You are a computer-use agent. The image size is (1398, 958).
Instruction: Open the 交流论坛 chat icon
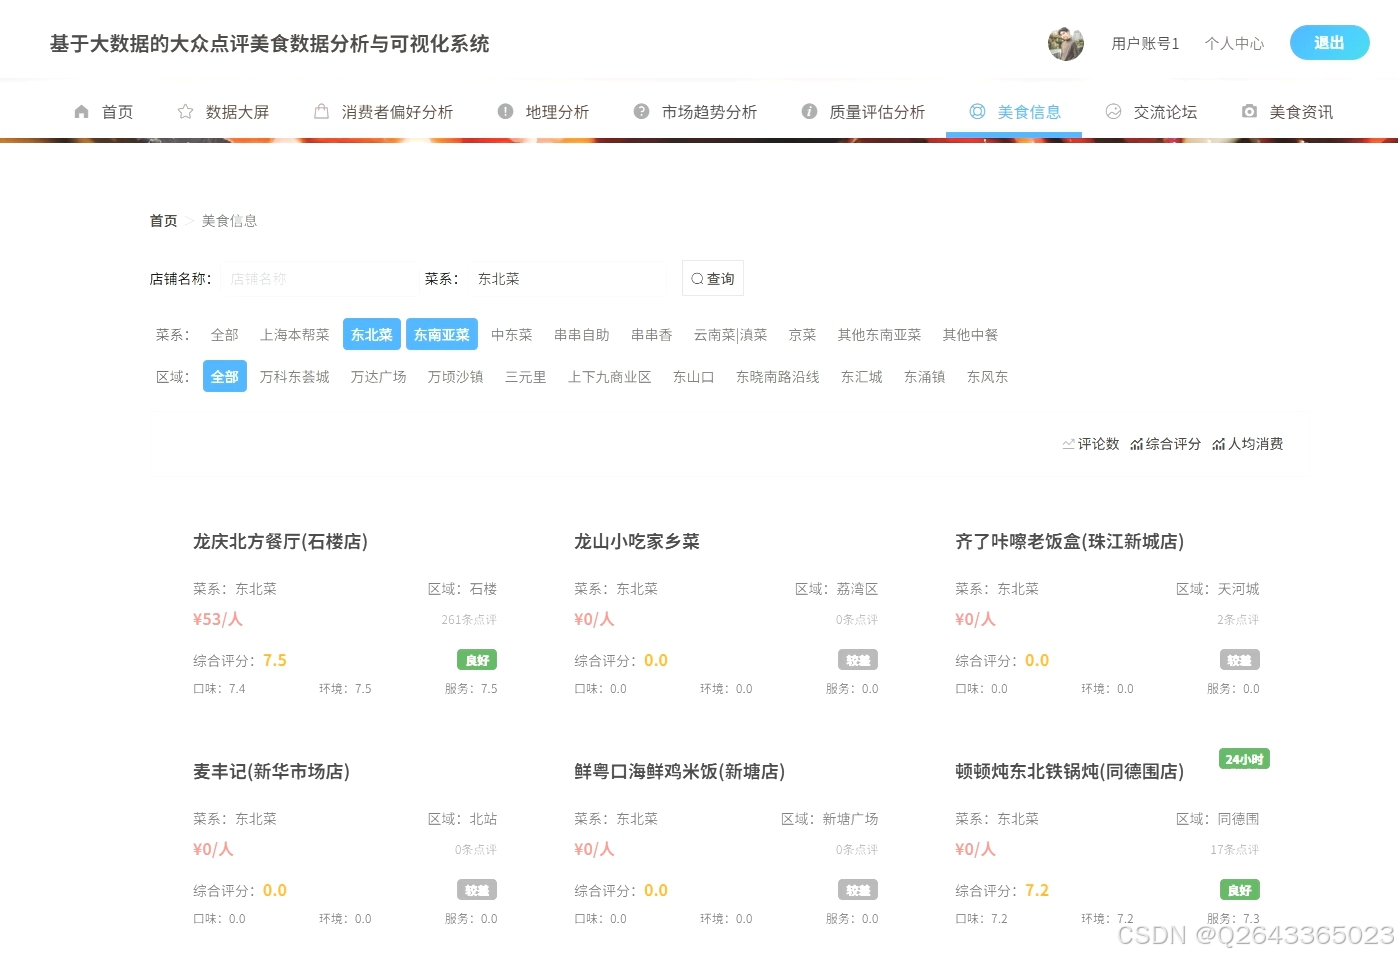[x=1114, y=111]
